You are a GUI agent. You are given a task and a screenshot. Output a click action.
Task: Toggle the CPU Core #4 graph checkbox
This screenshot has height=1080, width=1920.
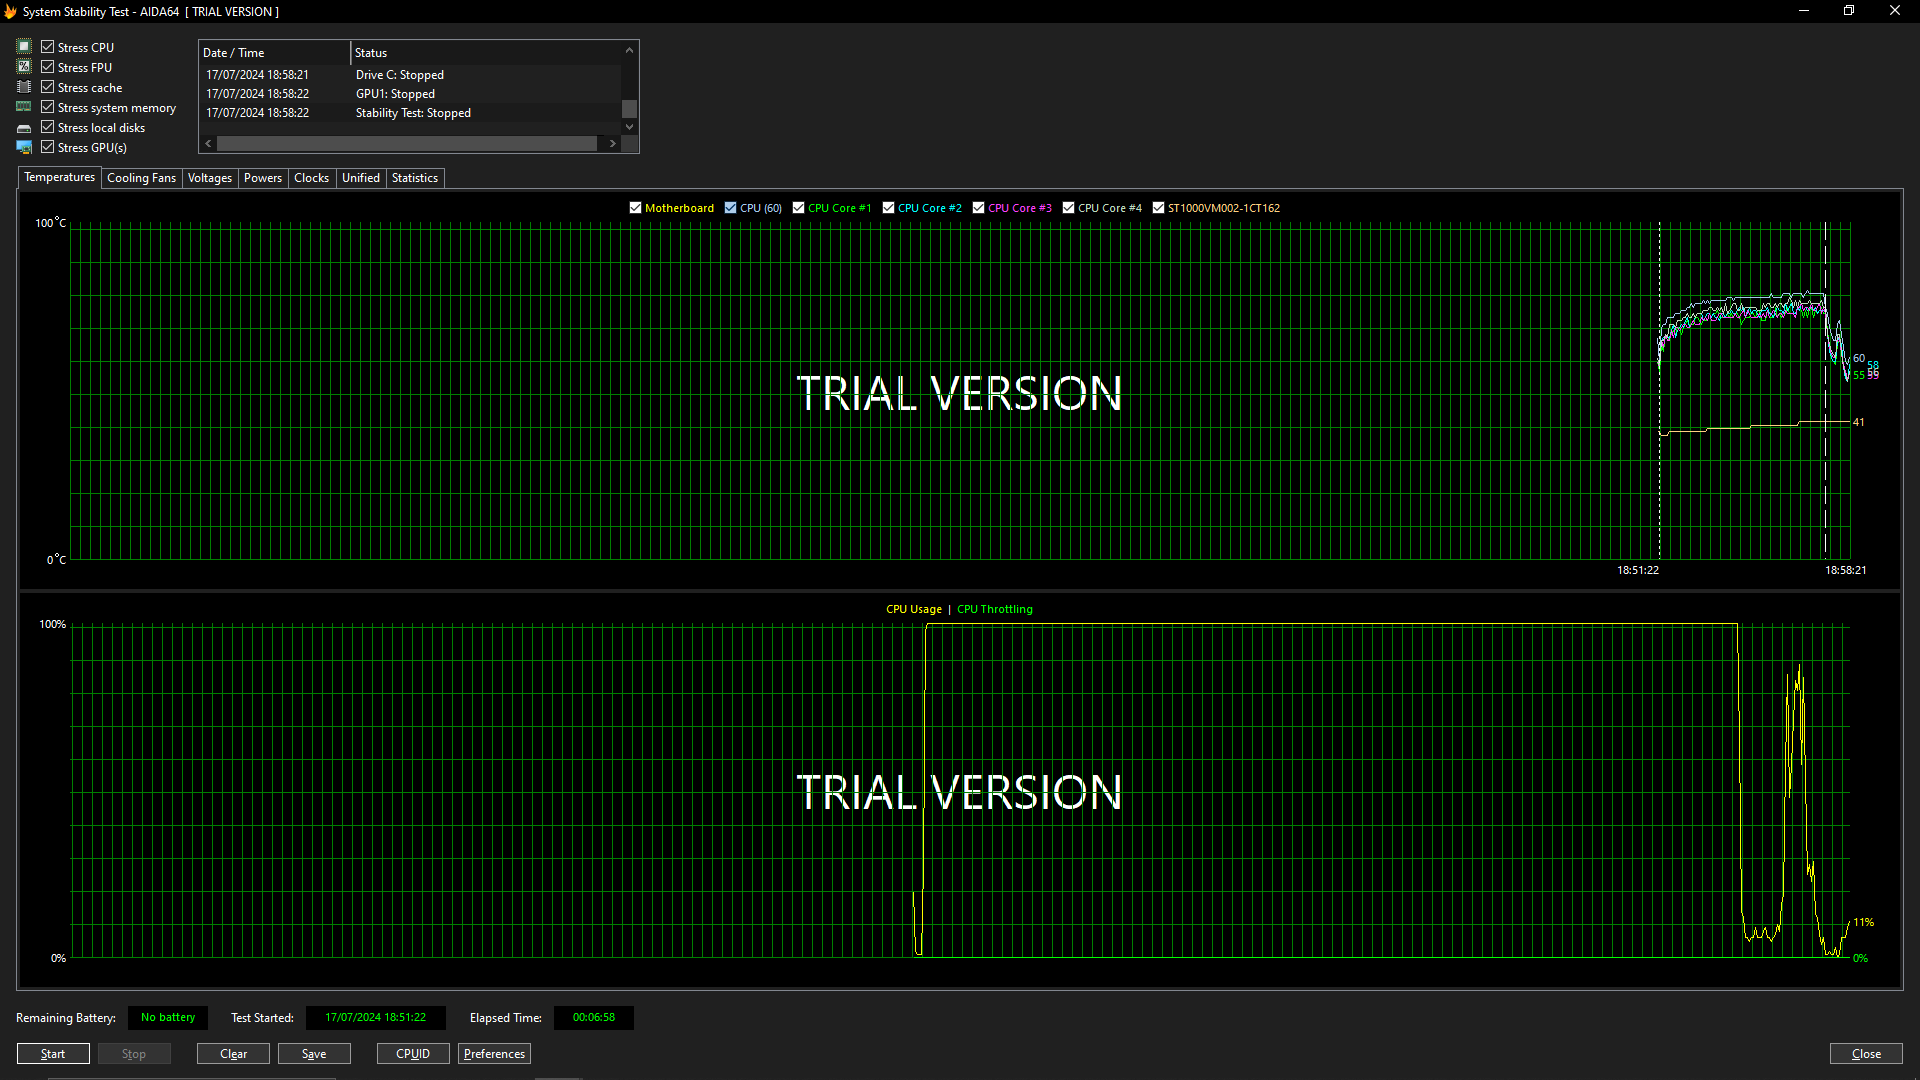[x=1068, y=208]
